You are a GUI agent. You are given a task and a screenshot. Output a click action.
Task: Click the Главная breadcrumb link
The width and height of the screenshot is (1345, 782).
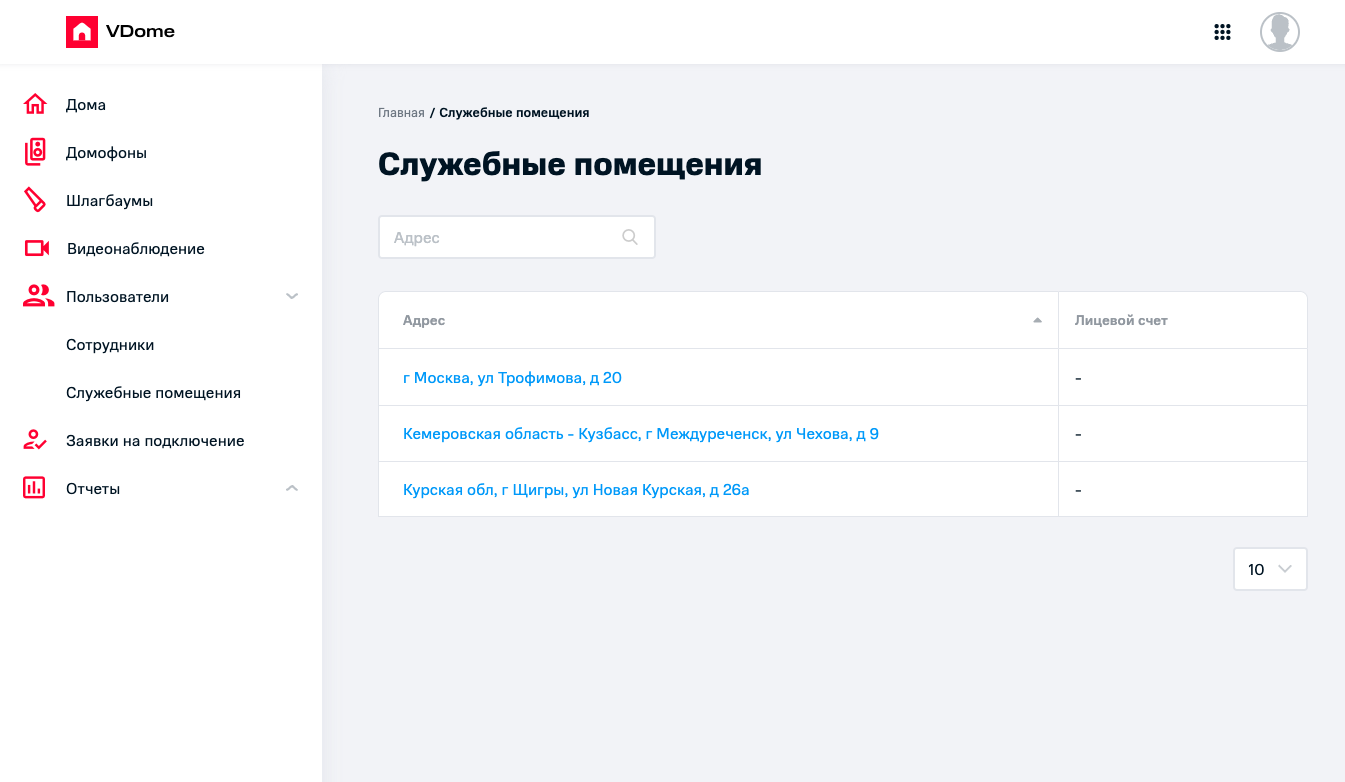click(x=401, y=113)
